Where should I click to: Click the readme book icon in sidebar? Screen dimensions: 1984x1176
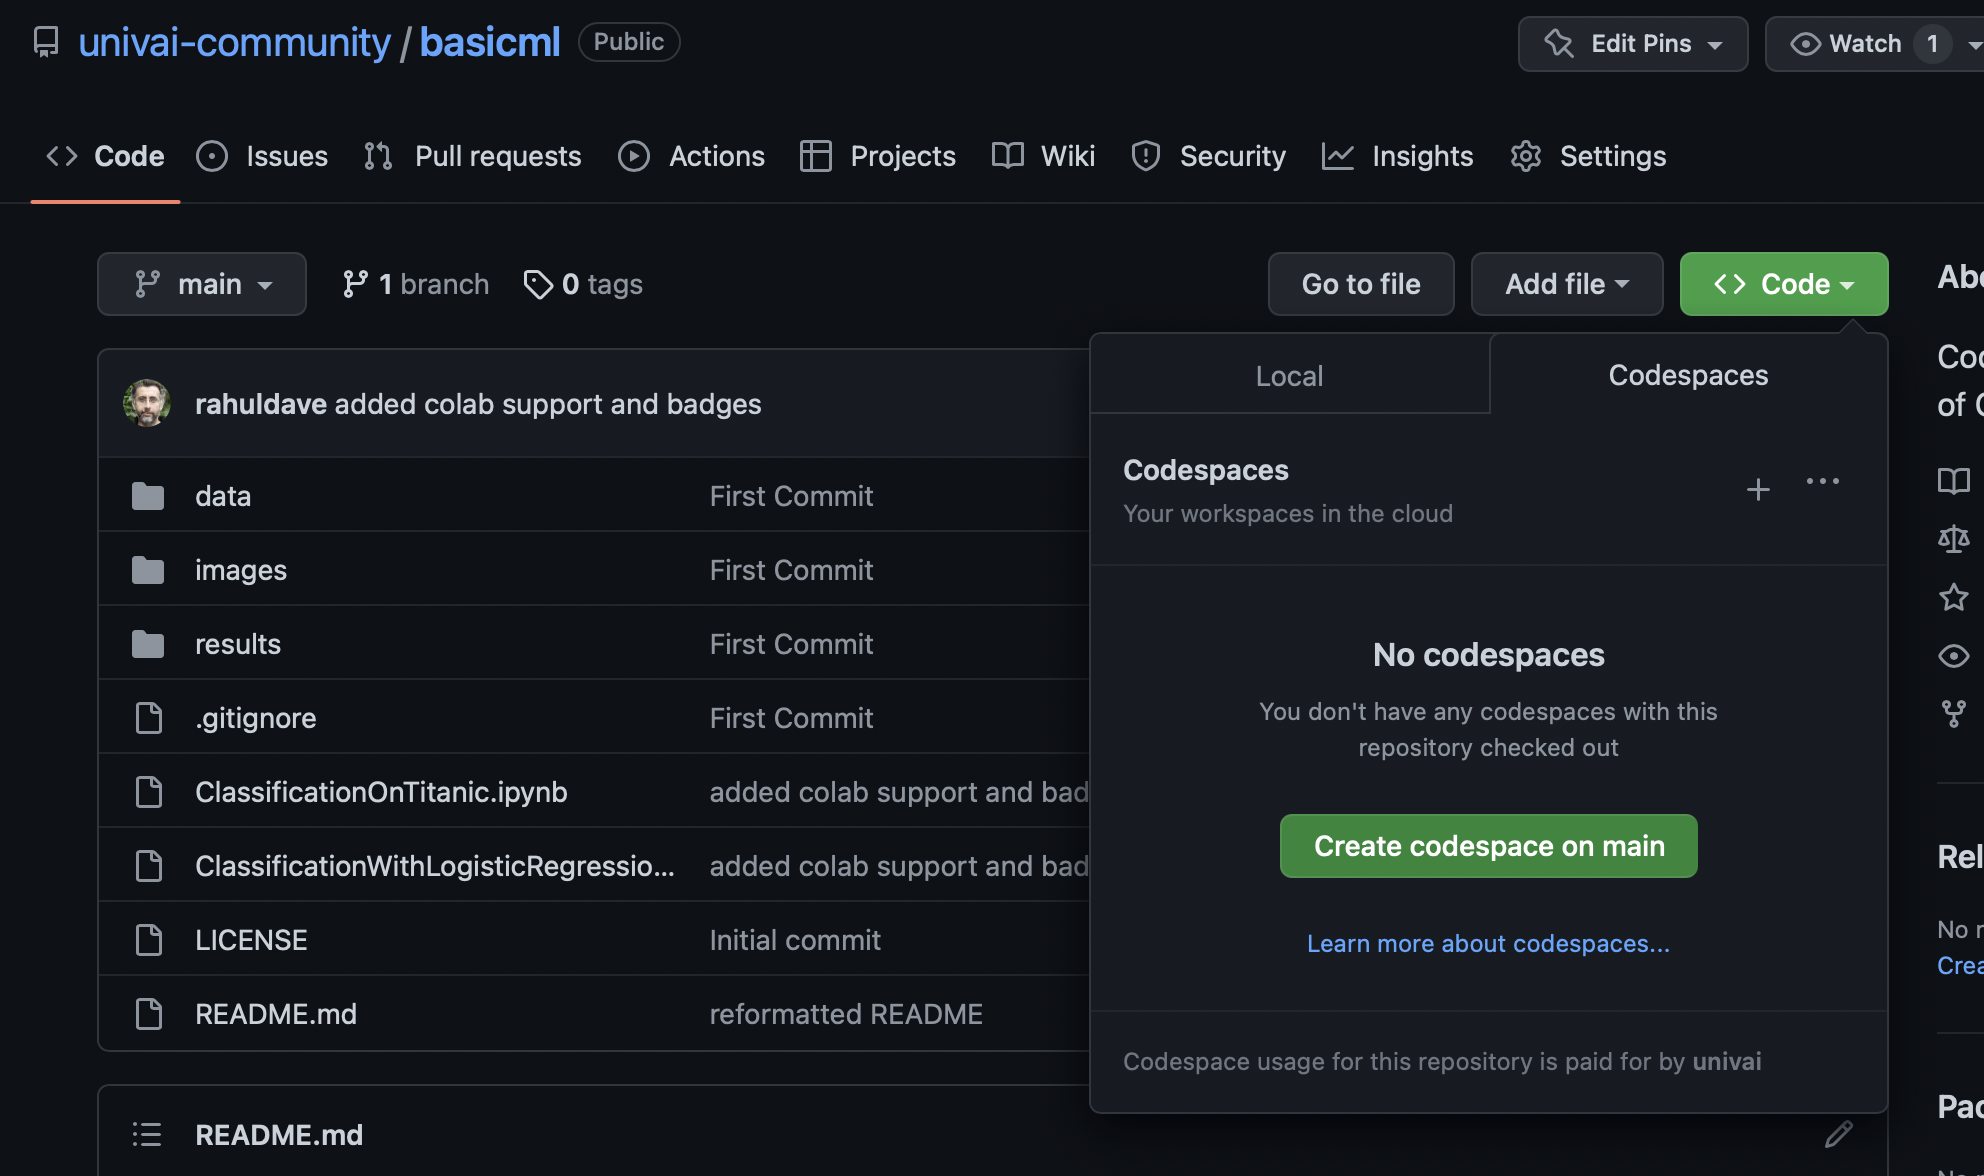pos(1953,481)
